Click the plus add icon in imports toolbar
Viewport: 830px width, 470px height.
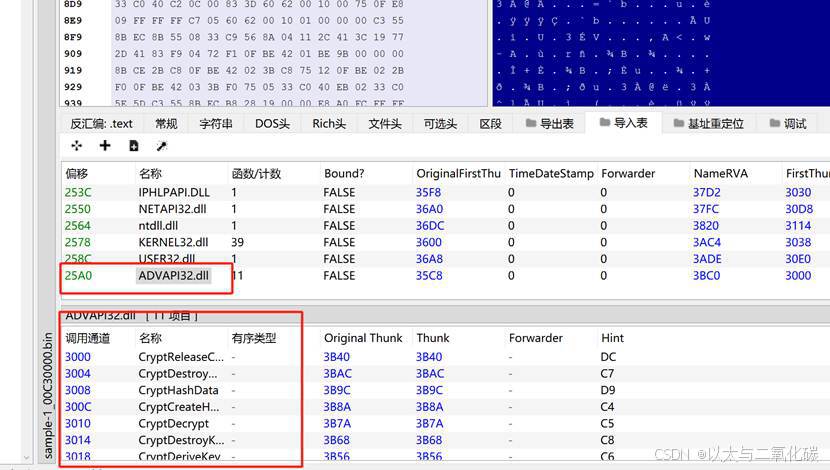(105, 146)
